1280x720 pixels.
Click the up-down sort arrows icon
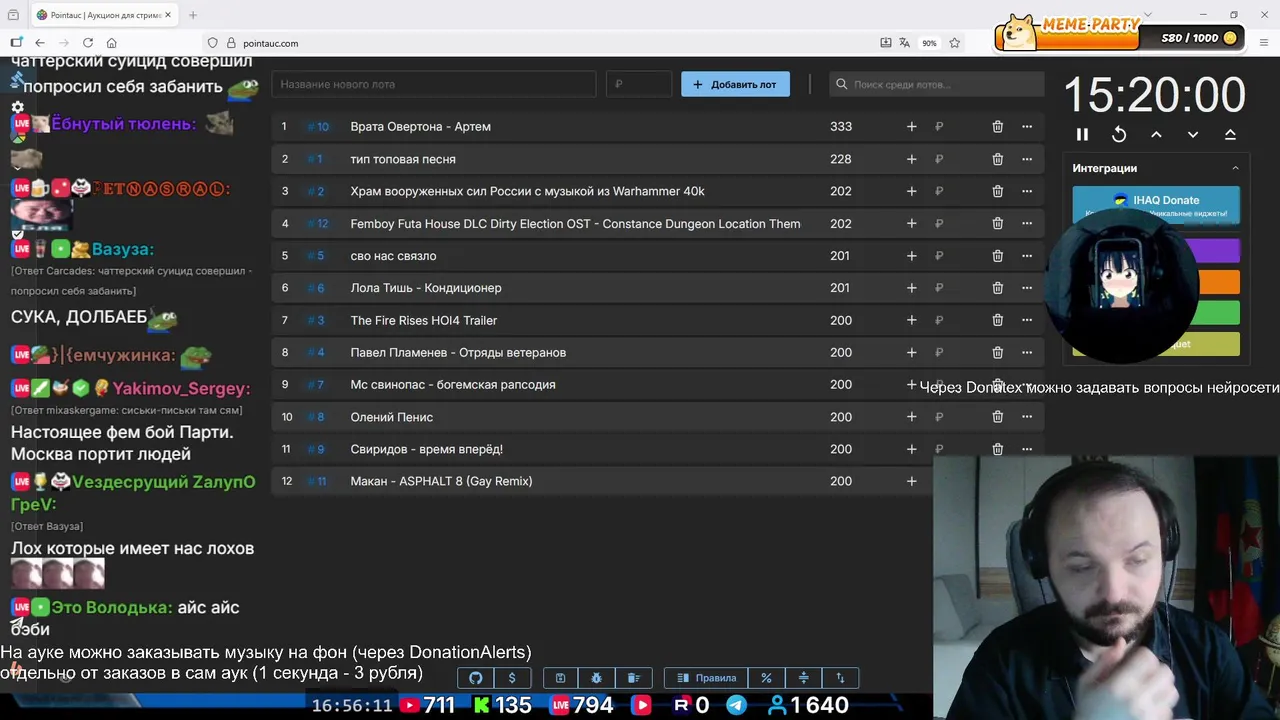(x=840, y=678)
